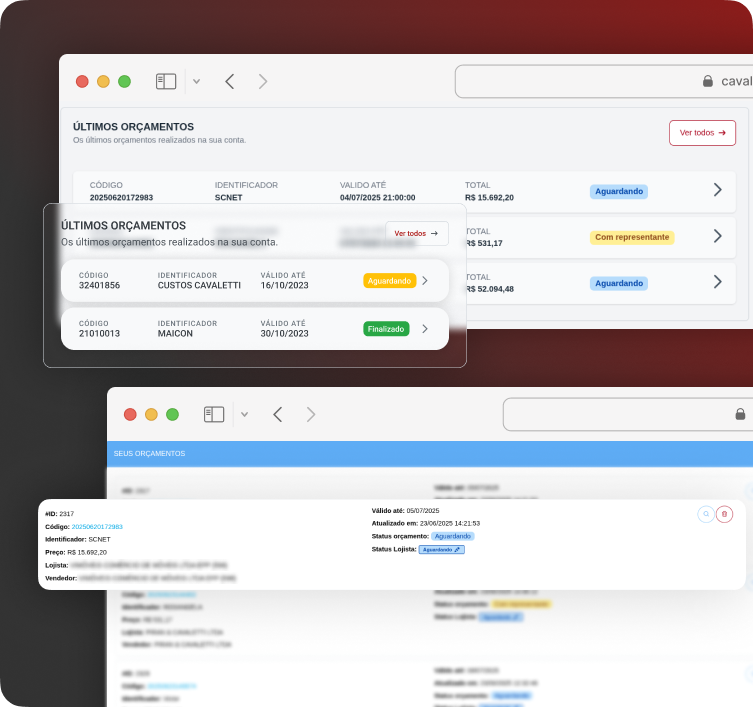This screenshot has height=707, width=753.
Task: Toggle the sidebar in the lower browser window
Action: [x=214, y=414]
